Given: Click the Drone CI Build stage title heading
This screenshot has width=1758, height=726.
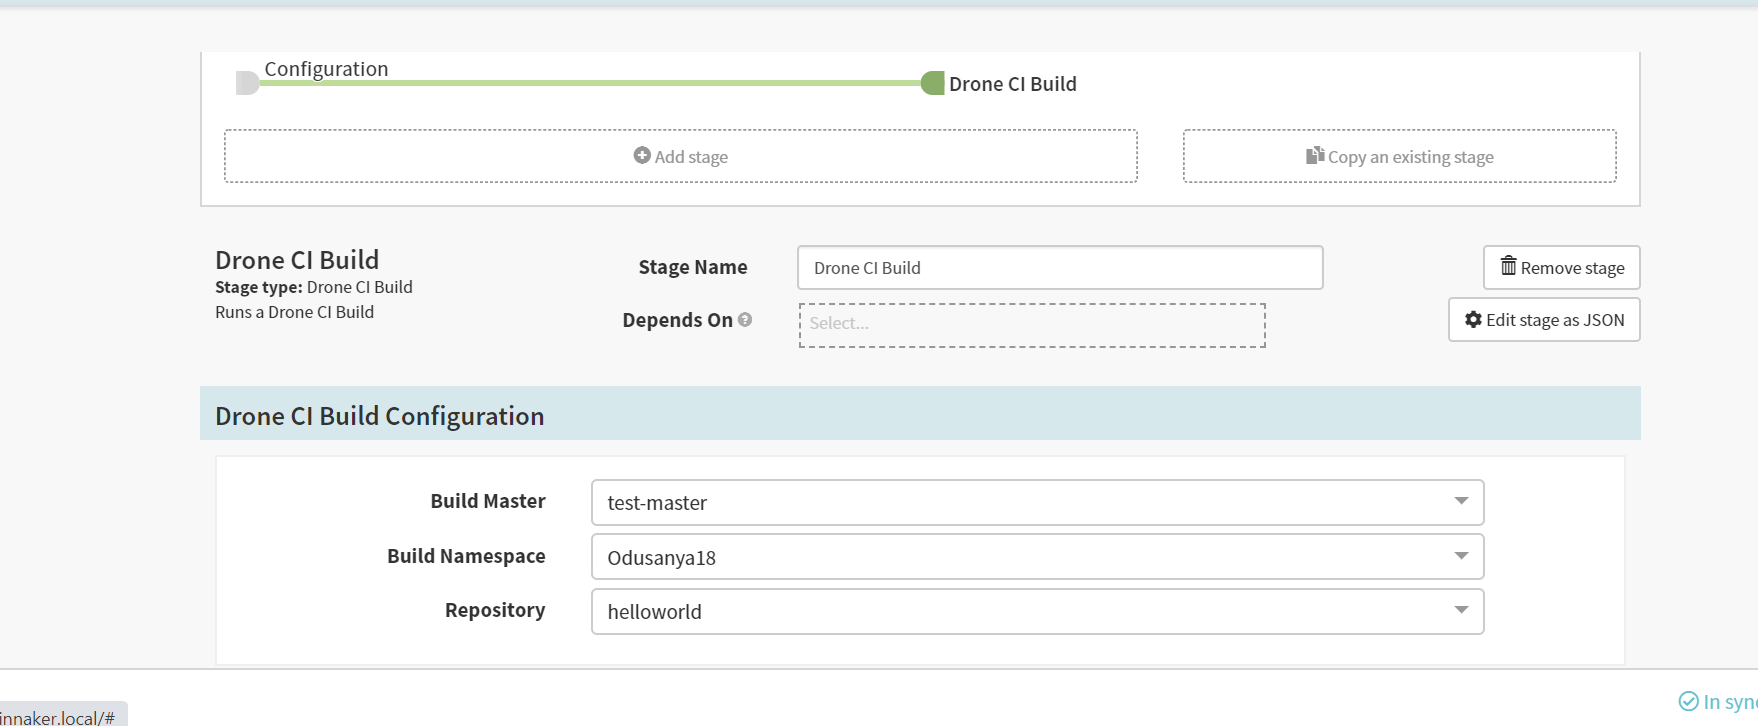Looking at the screenshot, I should (x=297, y=260).
